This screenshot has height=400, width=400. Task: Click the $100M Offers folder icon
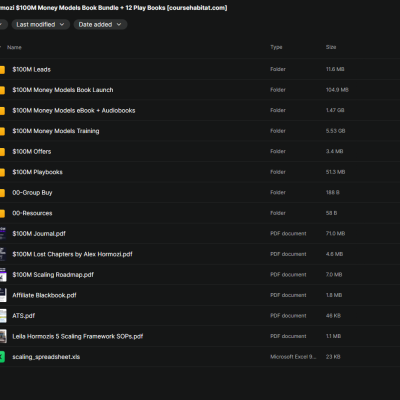point(2,152)
